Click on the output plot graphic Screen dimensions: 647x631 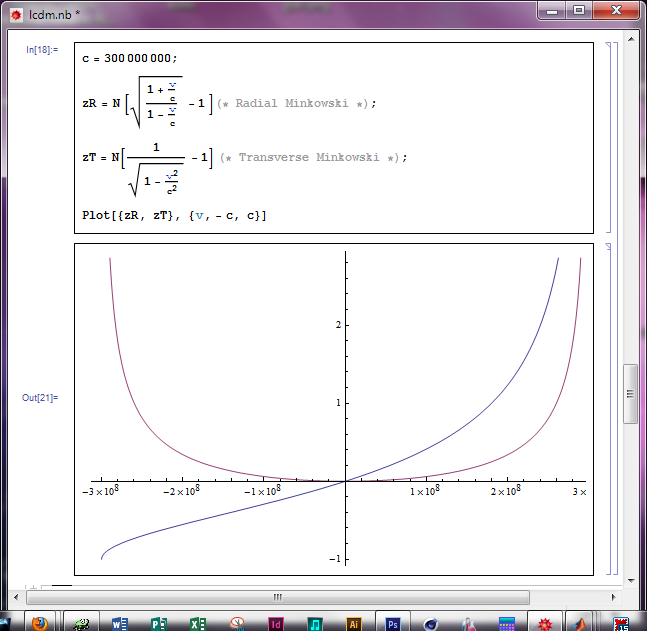click(340, 408)
